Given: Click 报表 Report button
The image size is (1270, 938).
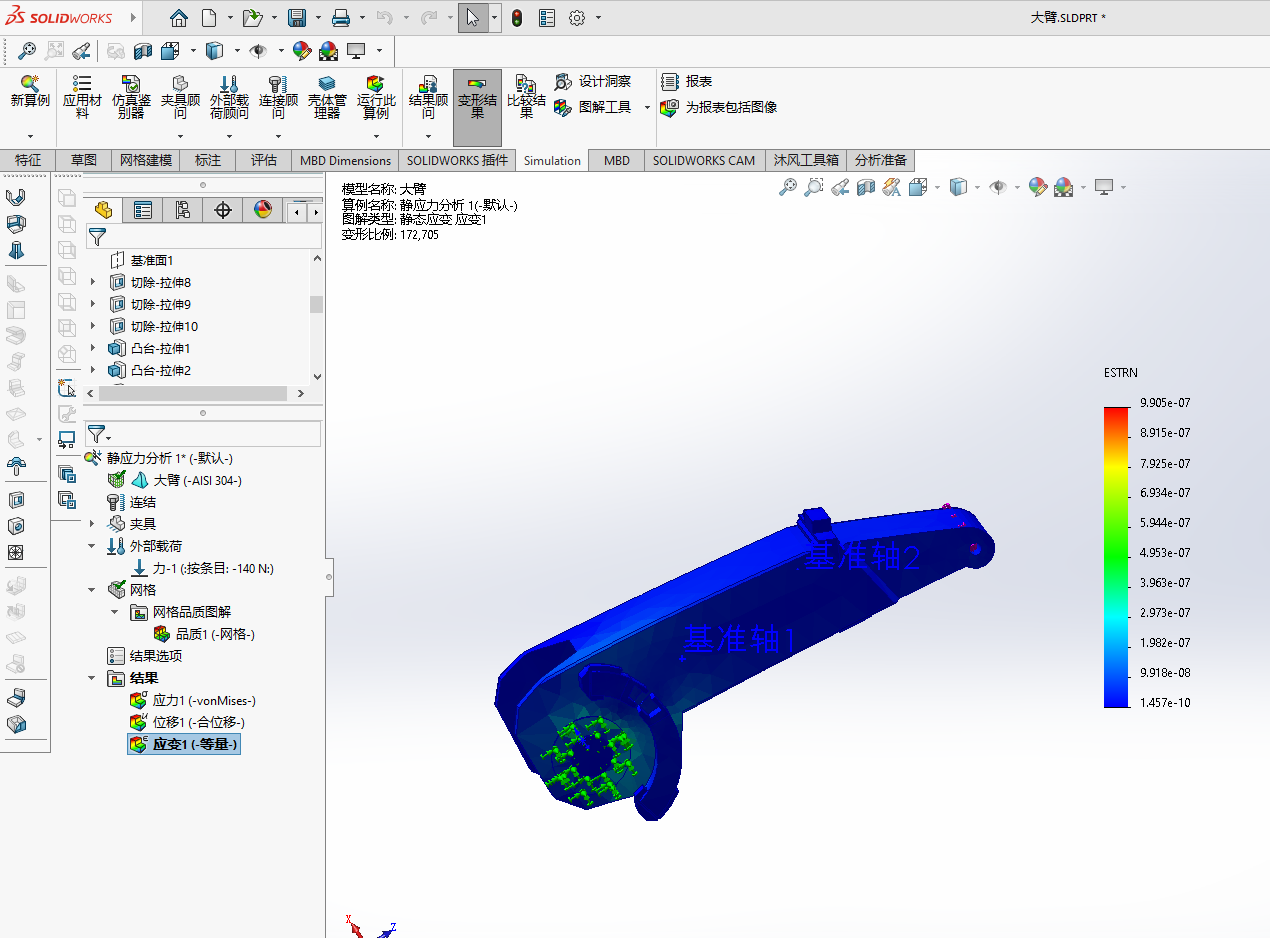Looking at the screenshot, I should 686,82.
